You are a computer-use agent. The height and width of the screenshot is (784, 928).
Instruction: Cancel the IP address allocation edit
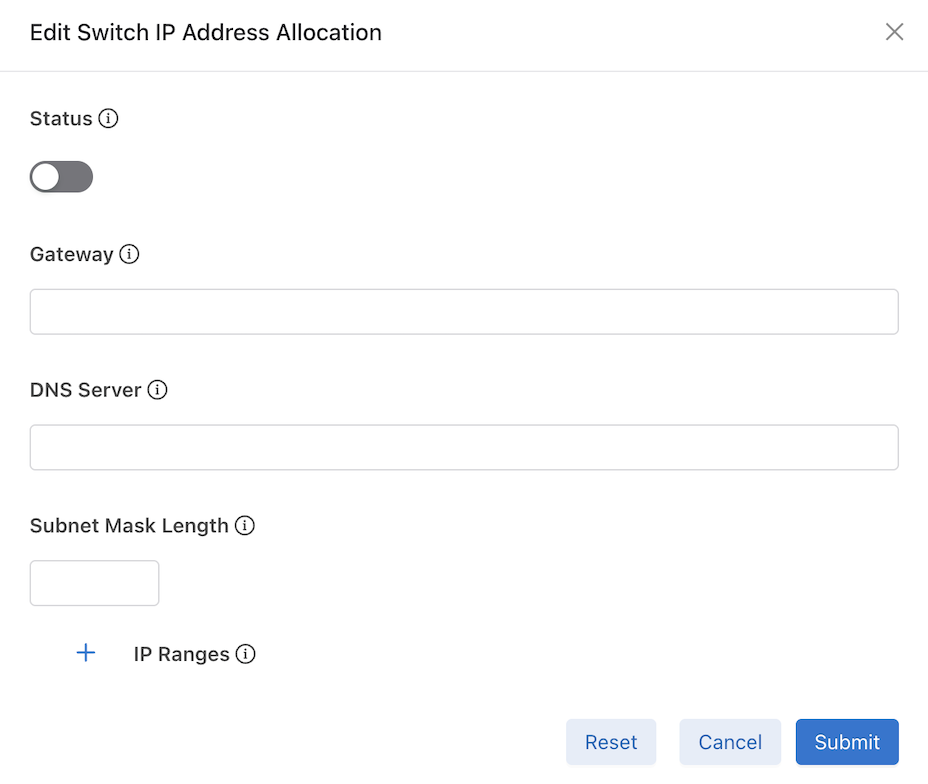(730, 742)
